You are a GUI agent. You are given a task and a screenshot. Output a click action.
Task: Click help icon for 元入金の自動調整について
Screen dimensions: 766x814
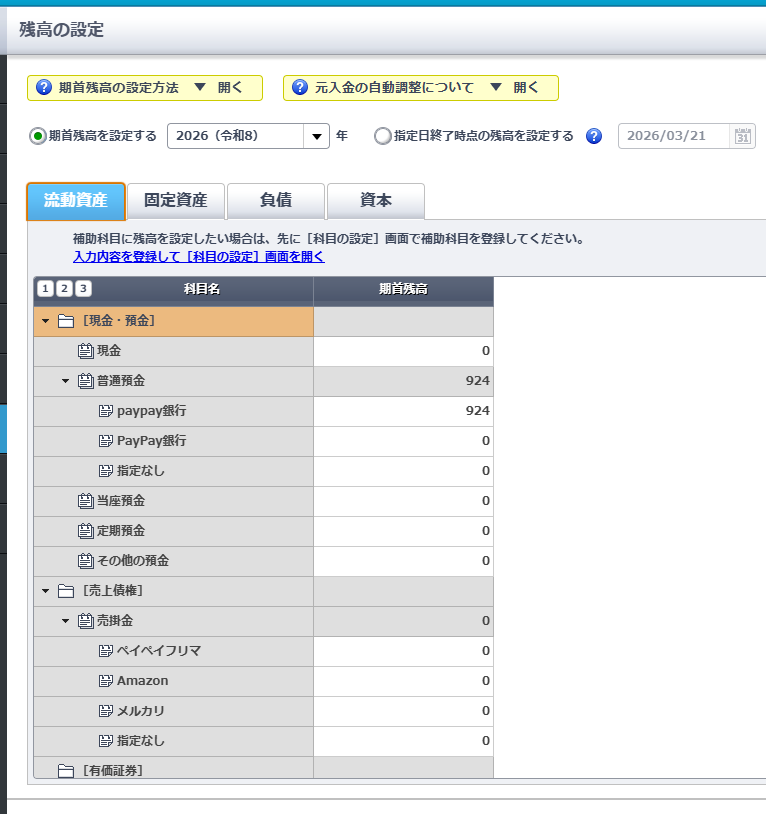click(x=300, y=88)
